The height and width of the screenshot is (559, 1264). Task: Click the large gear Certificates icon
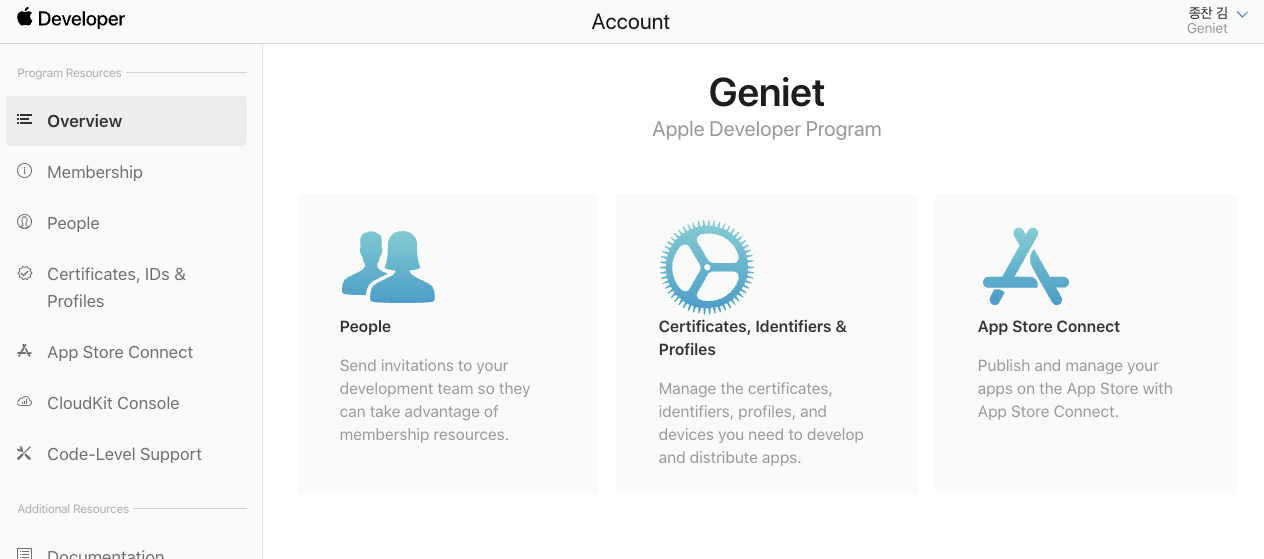click(x=706, y=267)
